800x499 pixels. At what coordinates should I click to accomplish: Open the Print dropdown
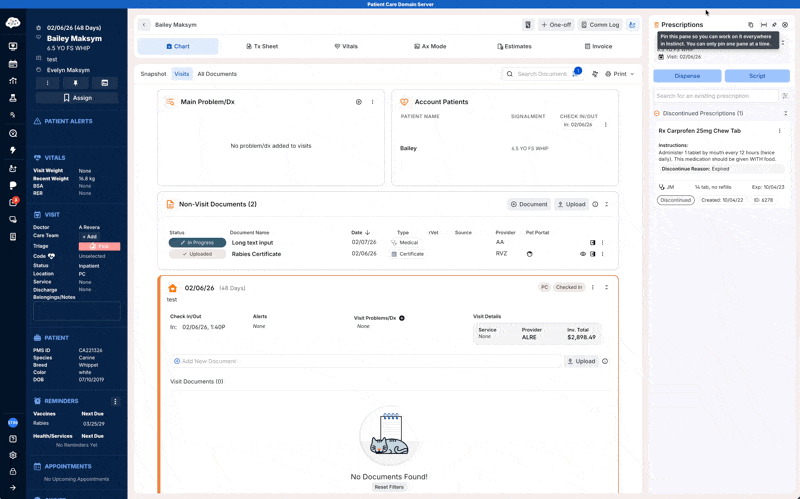(x=620, y=74)
